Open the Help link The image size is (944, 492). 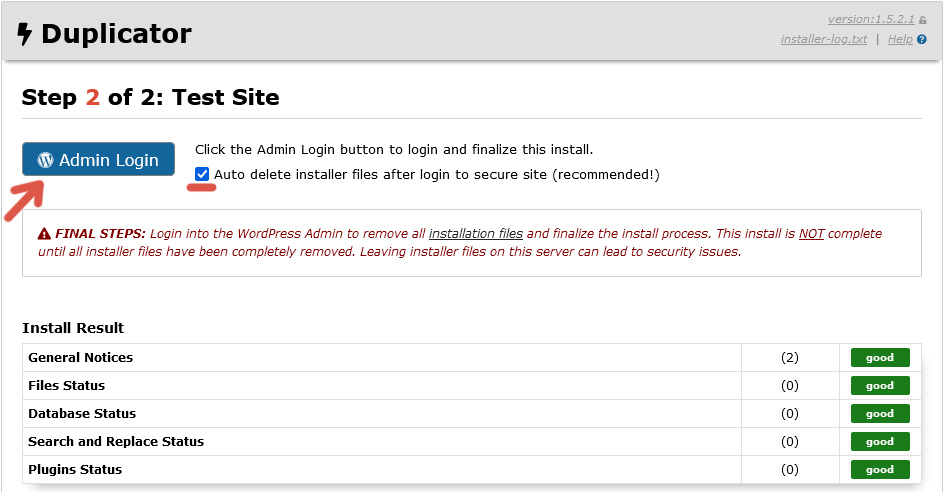900,39
